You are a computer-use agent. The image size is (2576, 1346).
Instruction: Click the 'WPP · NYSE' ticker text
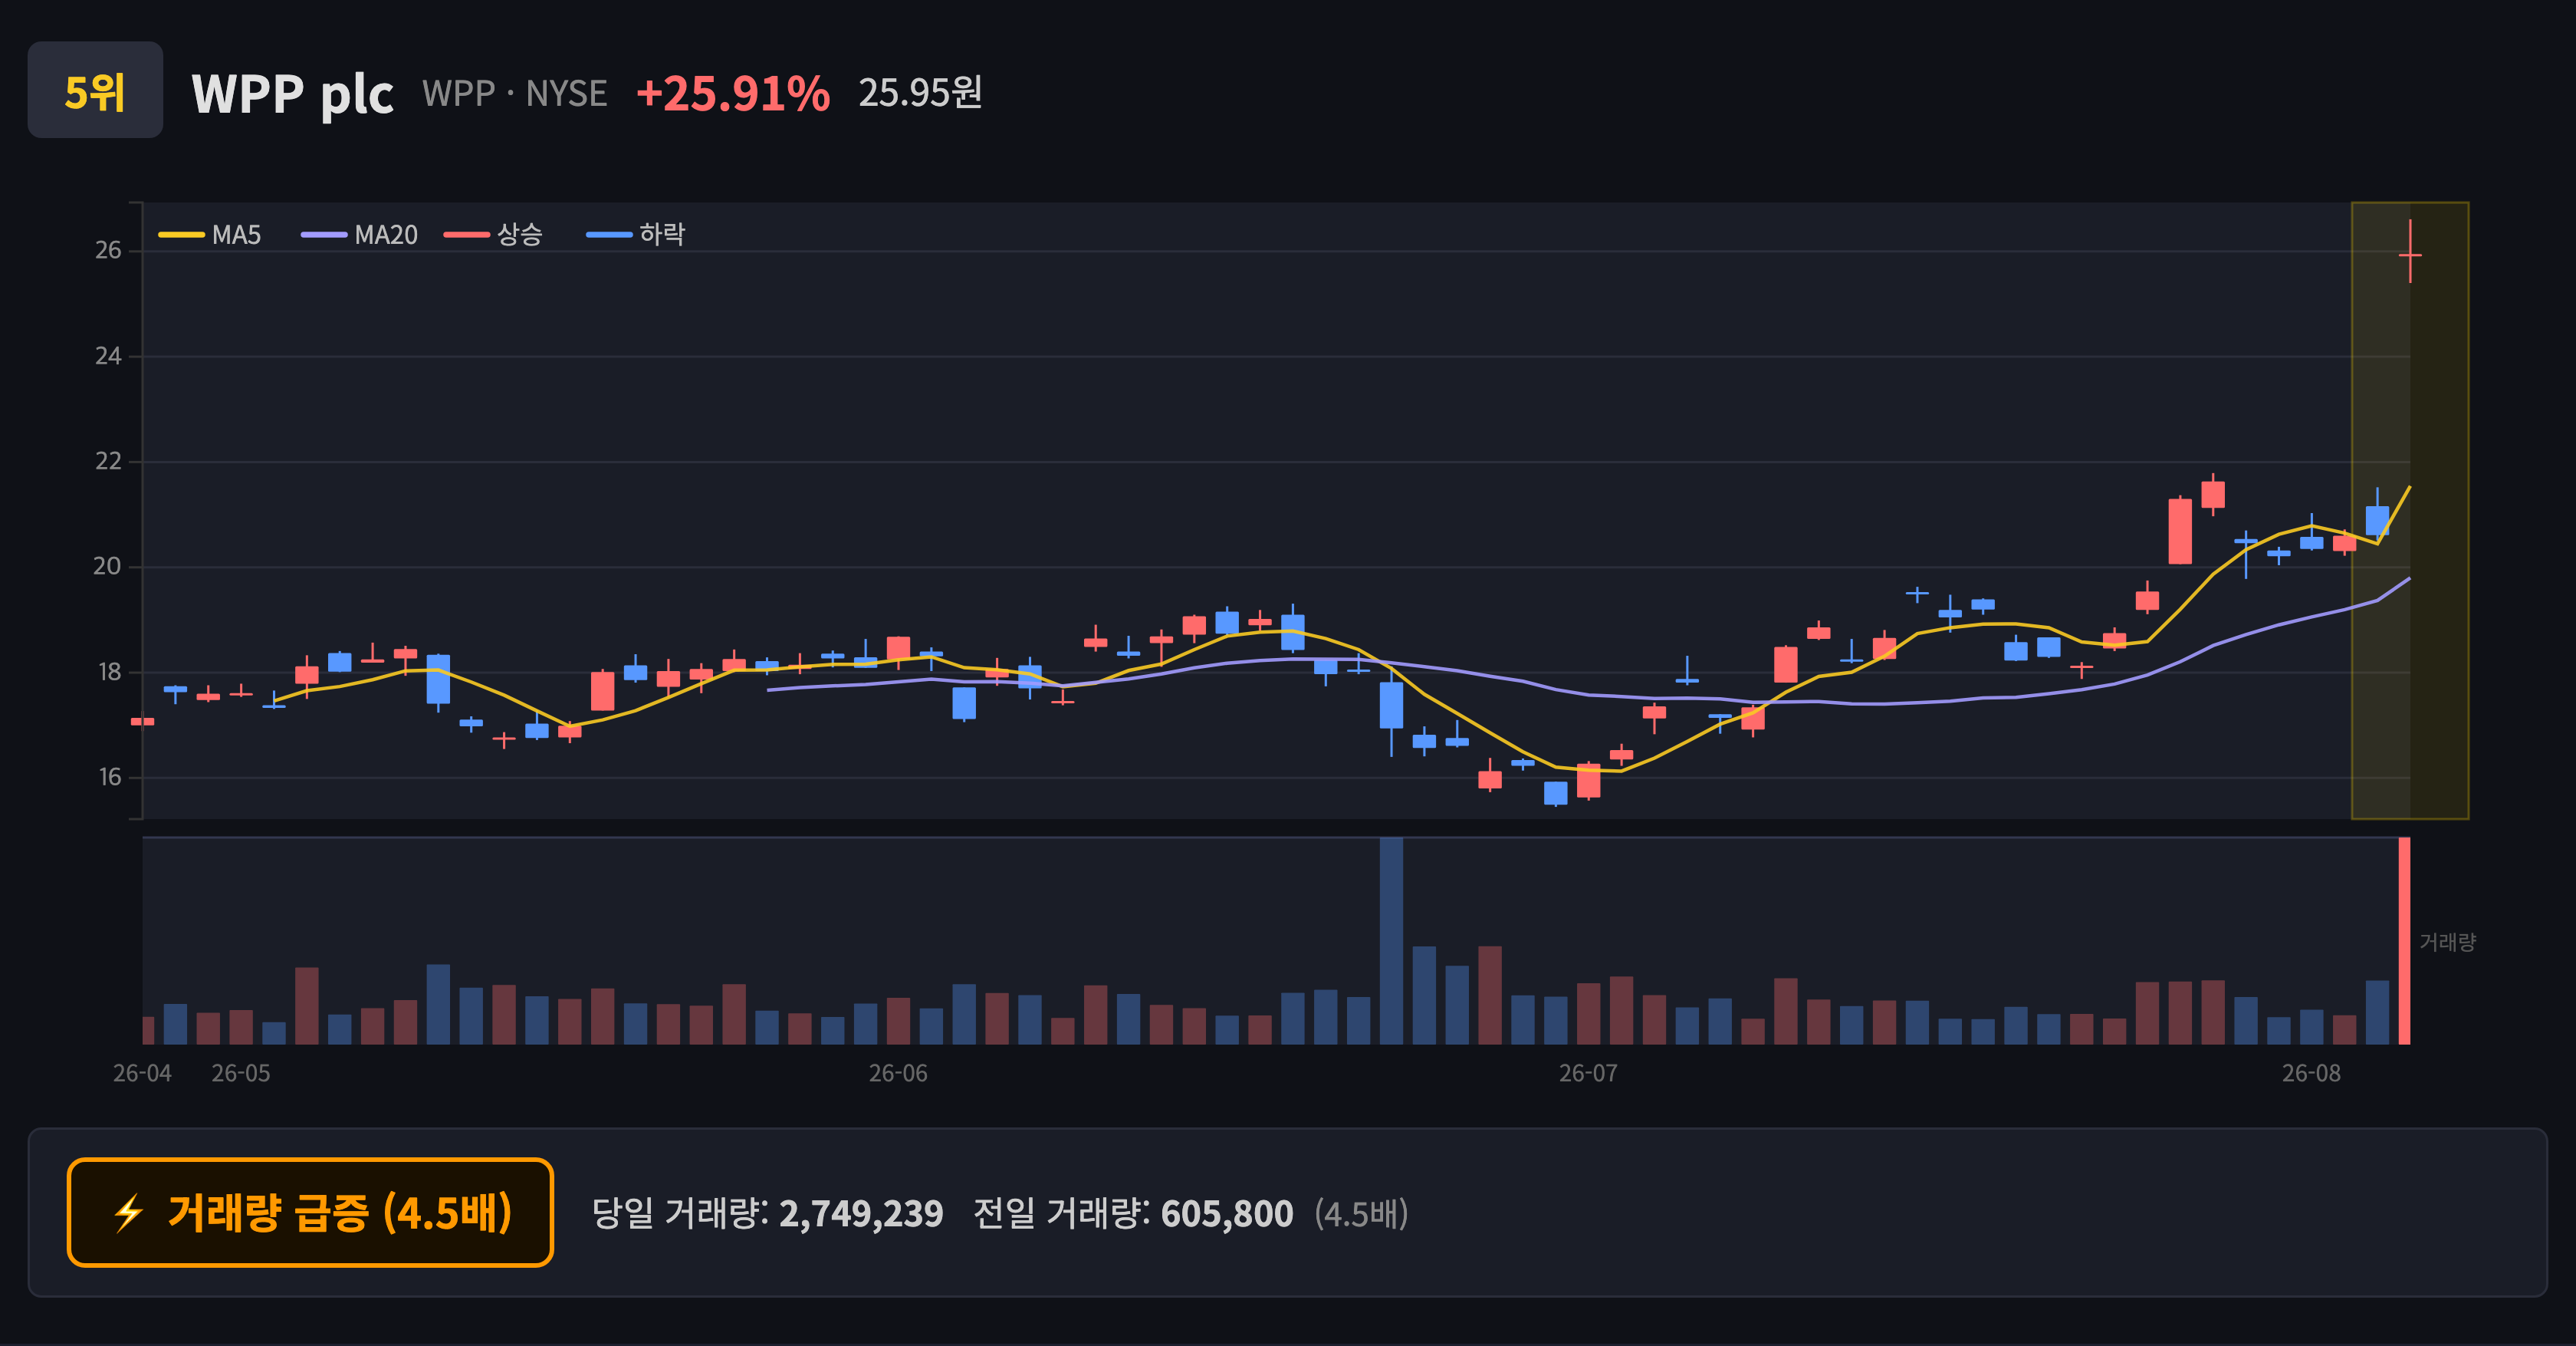pos(515,94)
